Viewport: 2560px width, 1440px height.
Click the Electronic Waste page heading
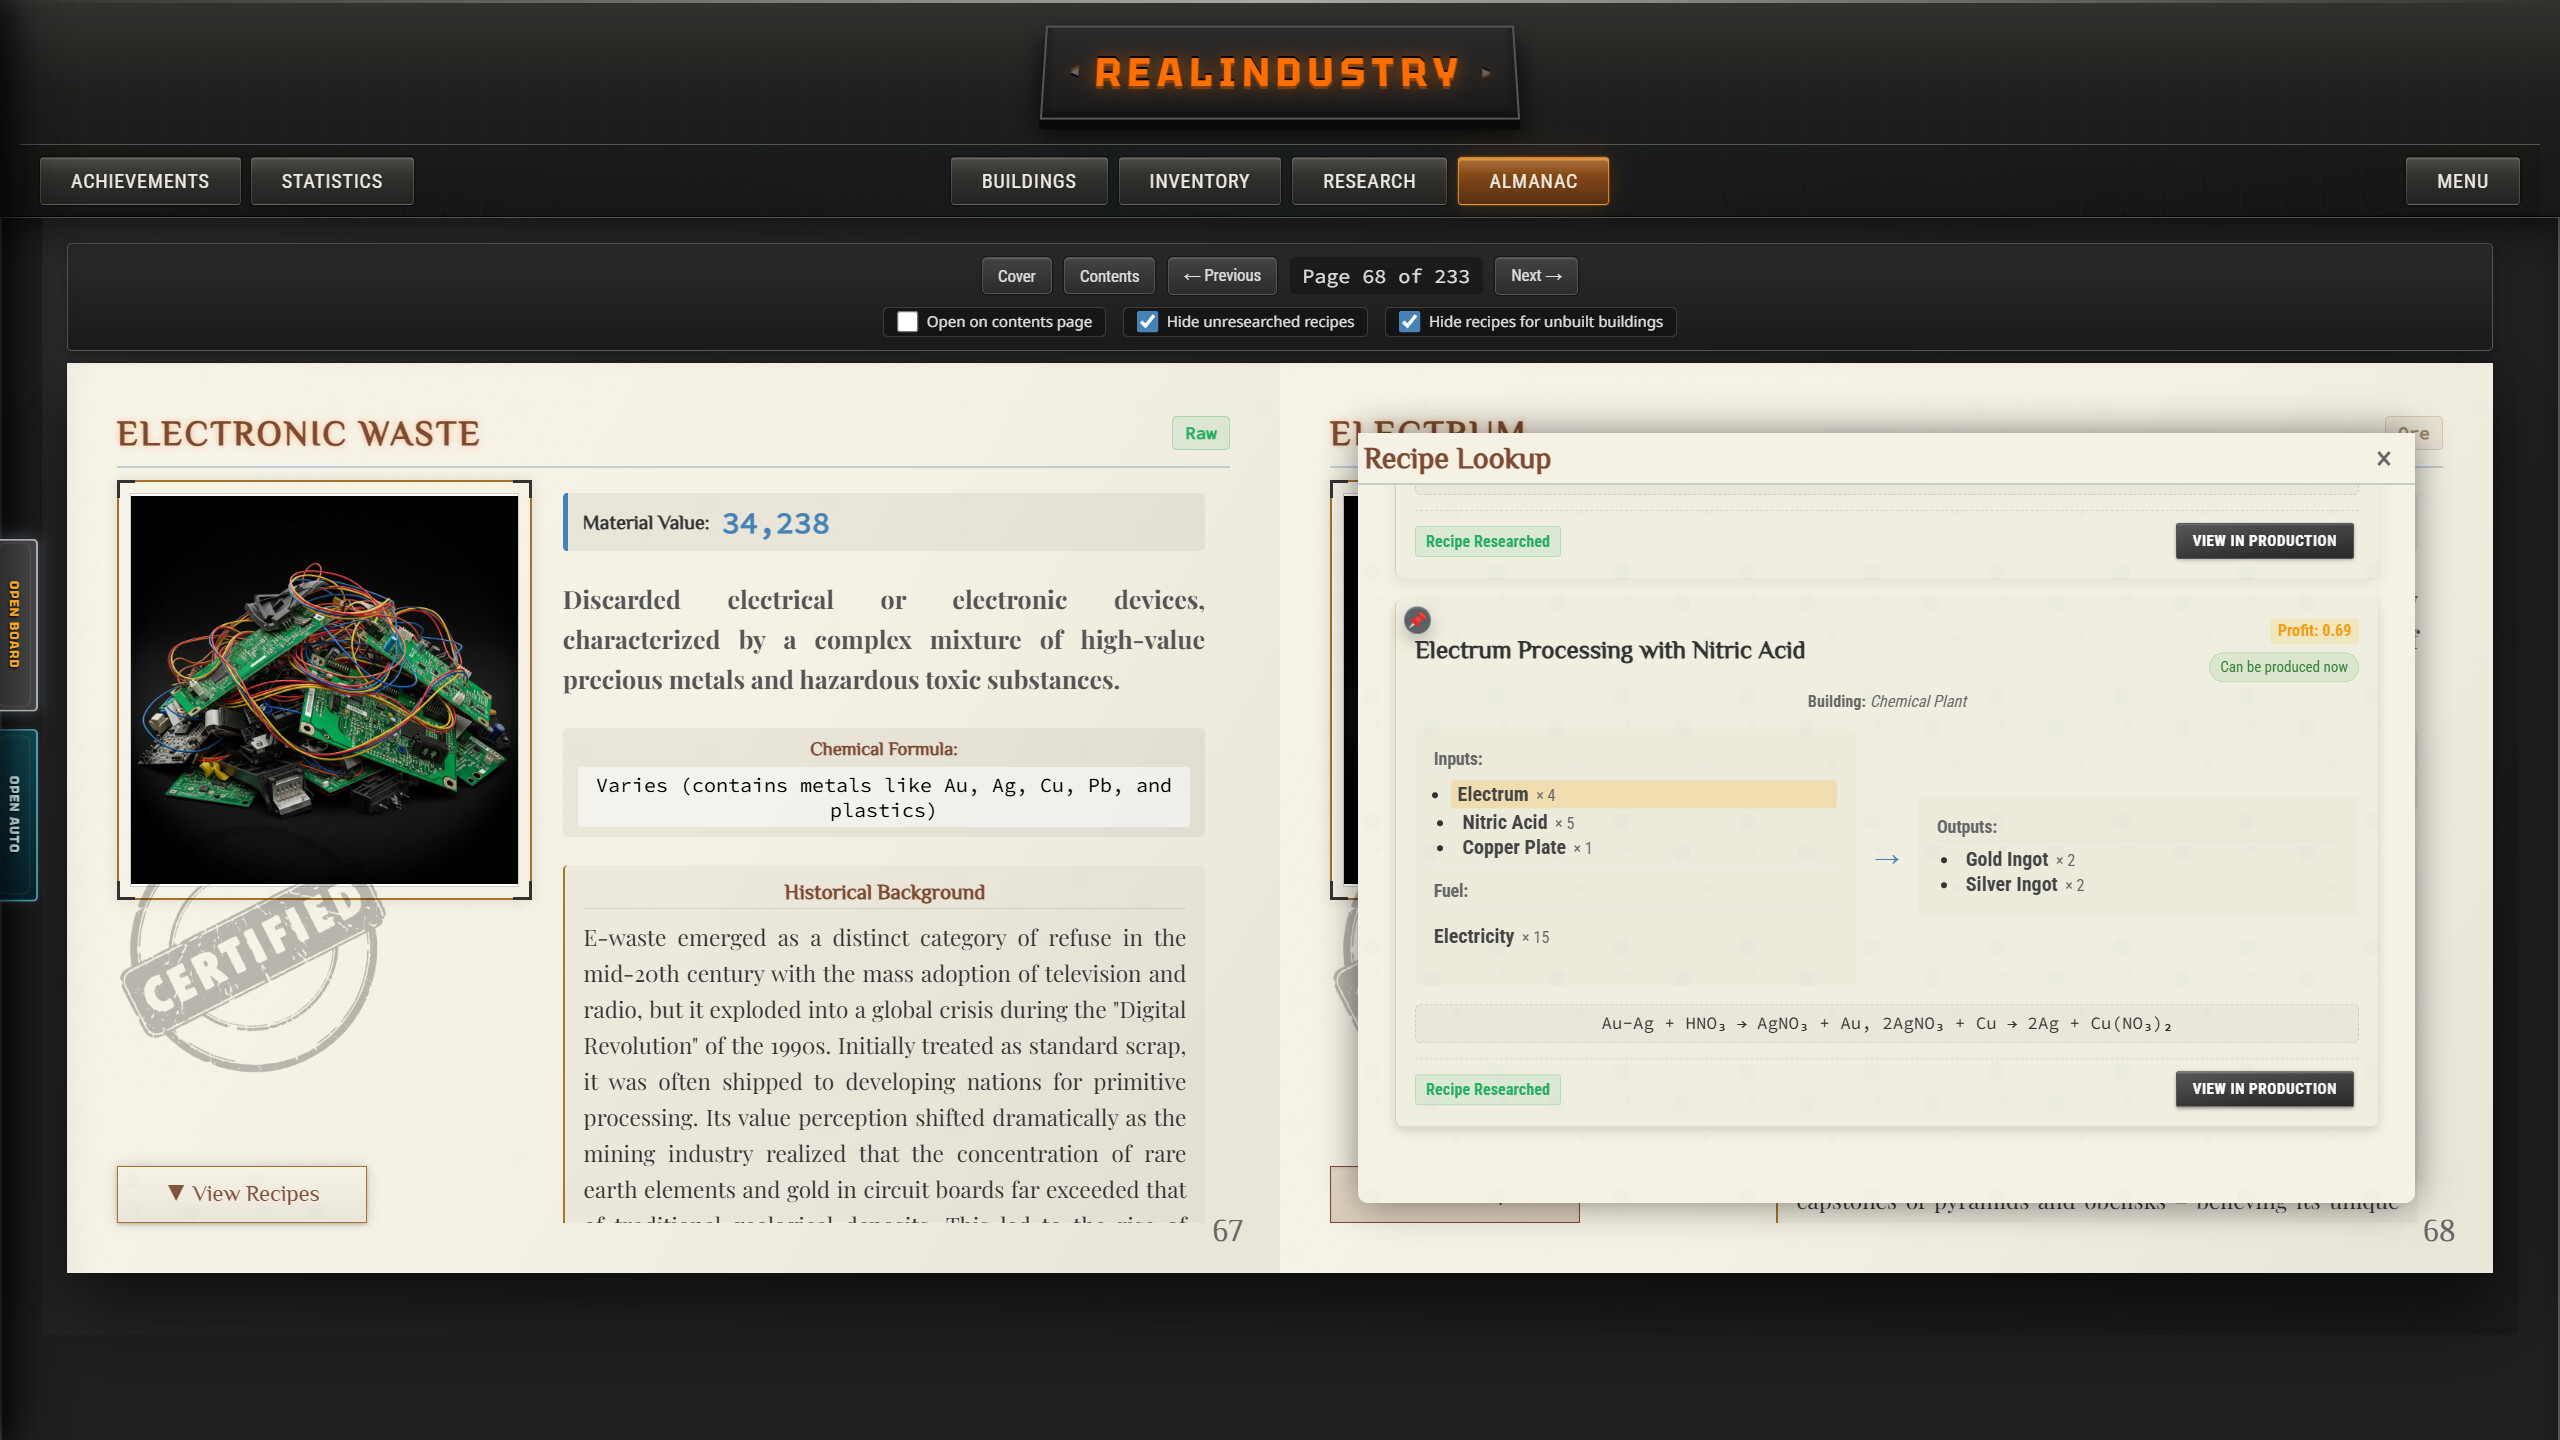298,433
